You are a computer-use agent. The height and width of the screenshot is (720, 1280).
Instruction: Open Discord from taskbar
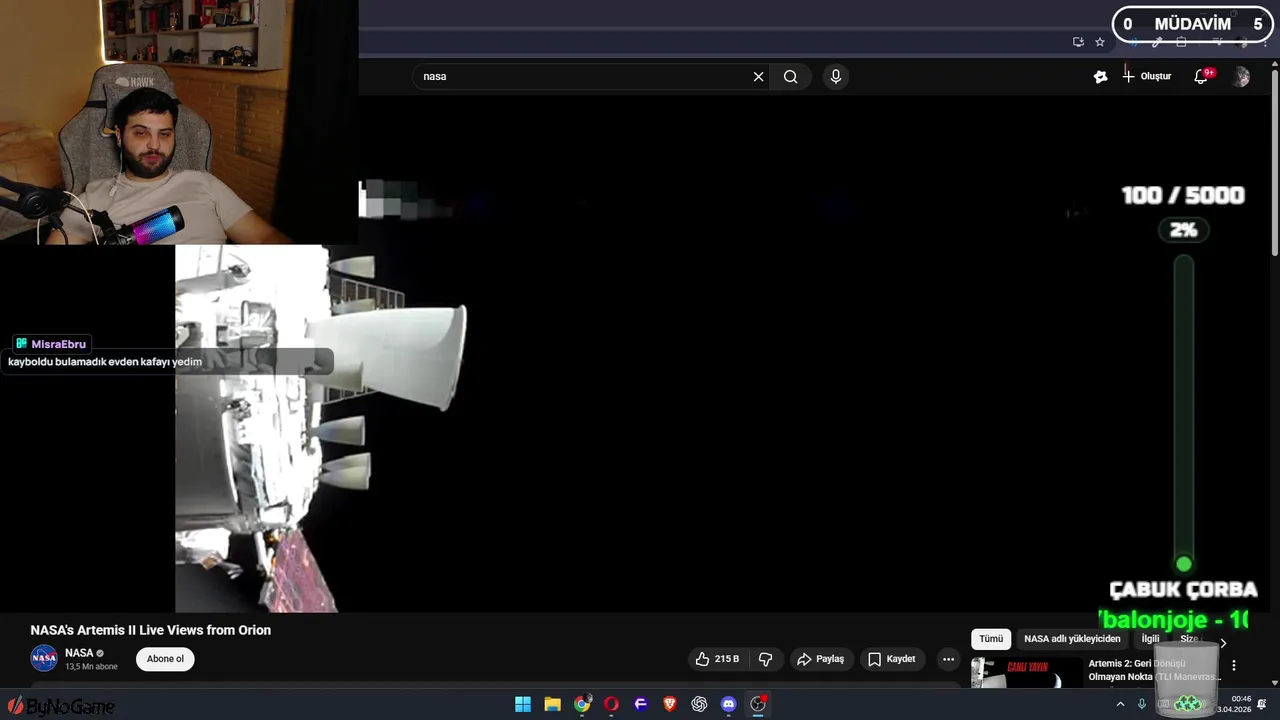pyautogui.click(x=729, y=704)
